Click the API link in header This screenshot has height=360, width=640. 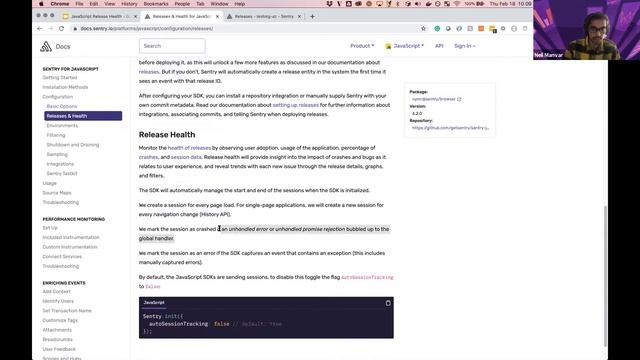(439, 46)
